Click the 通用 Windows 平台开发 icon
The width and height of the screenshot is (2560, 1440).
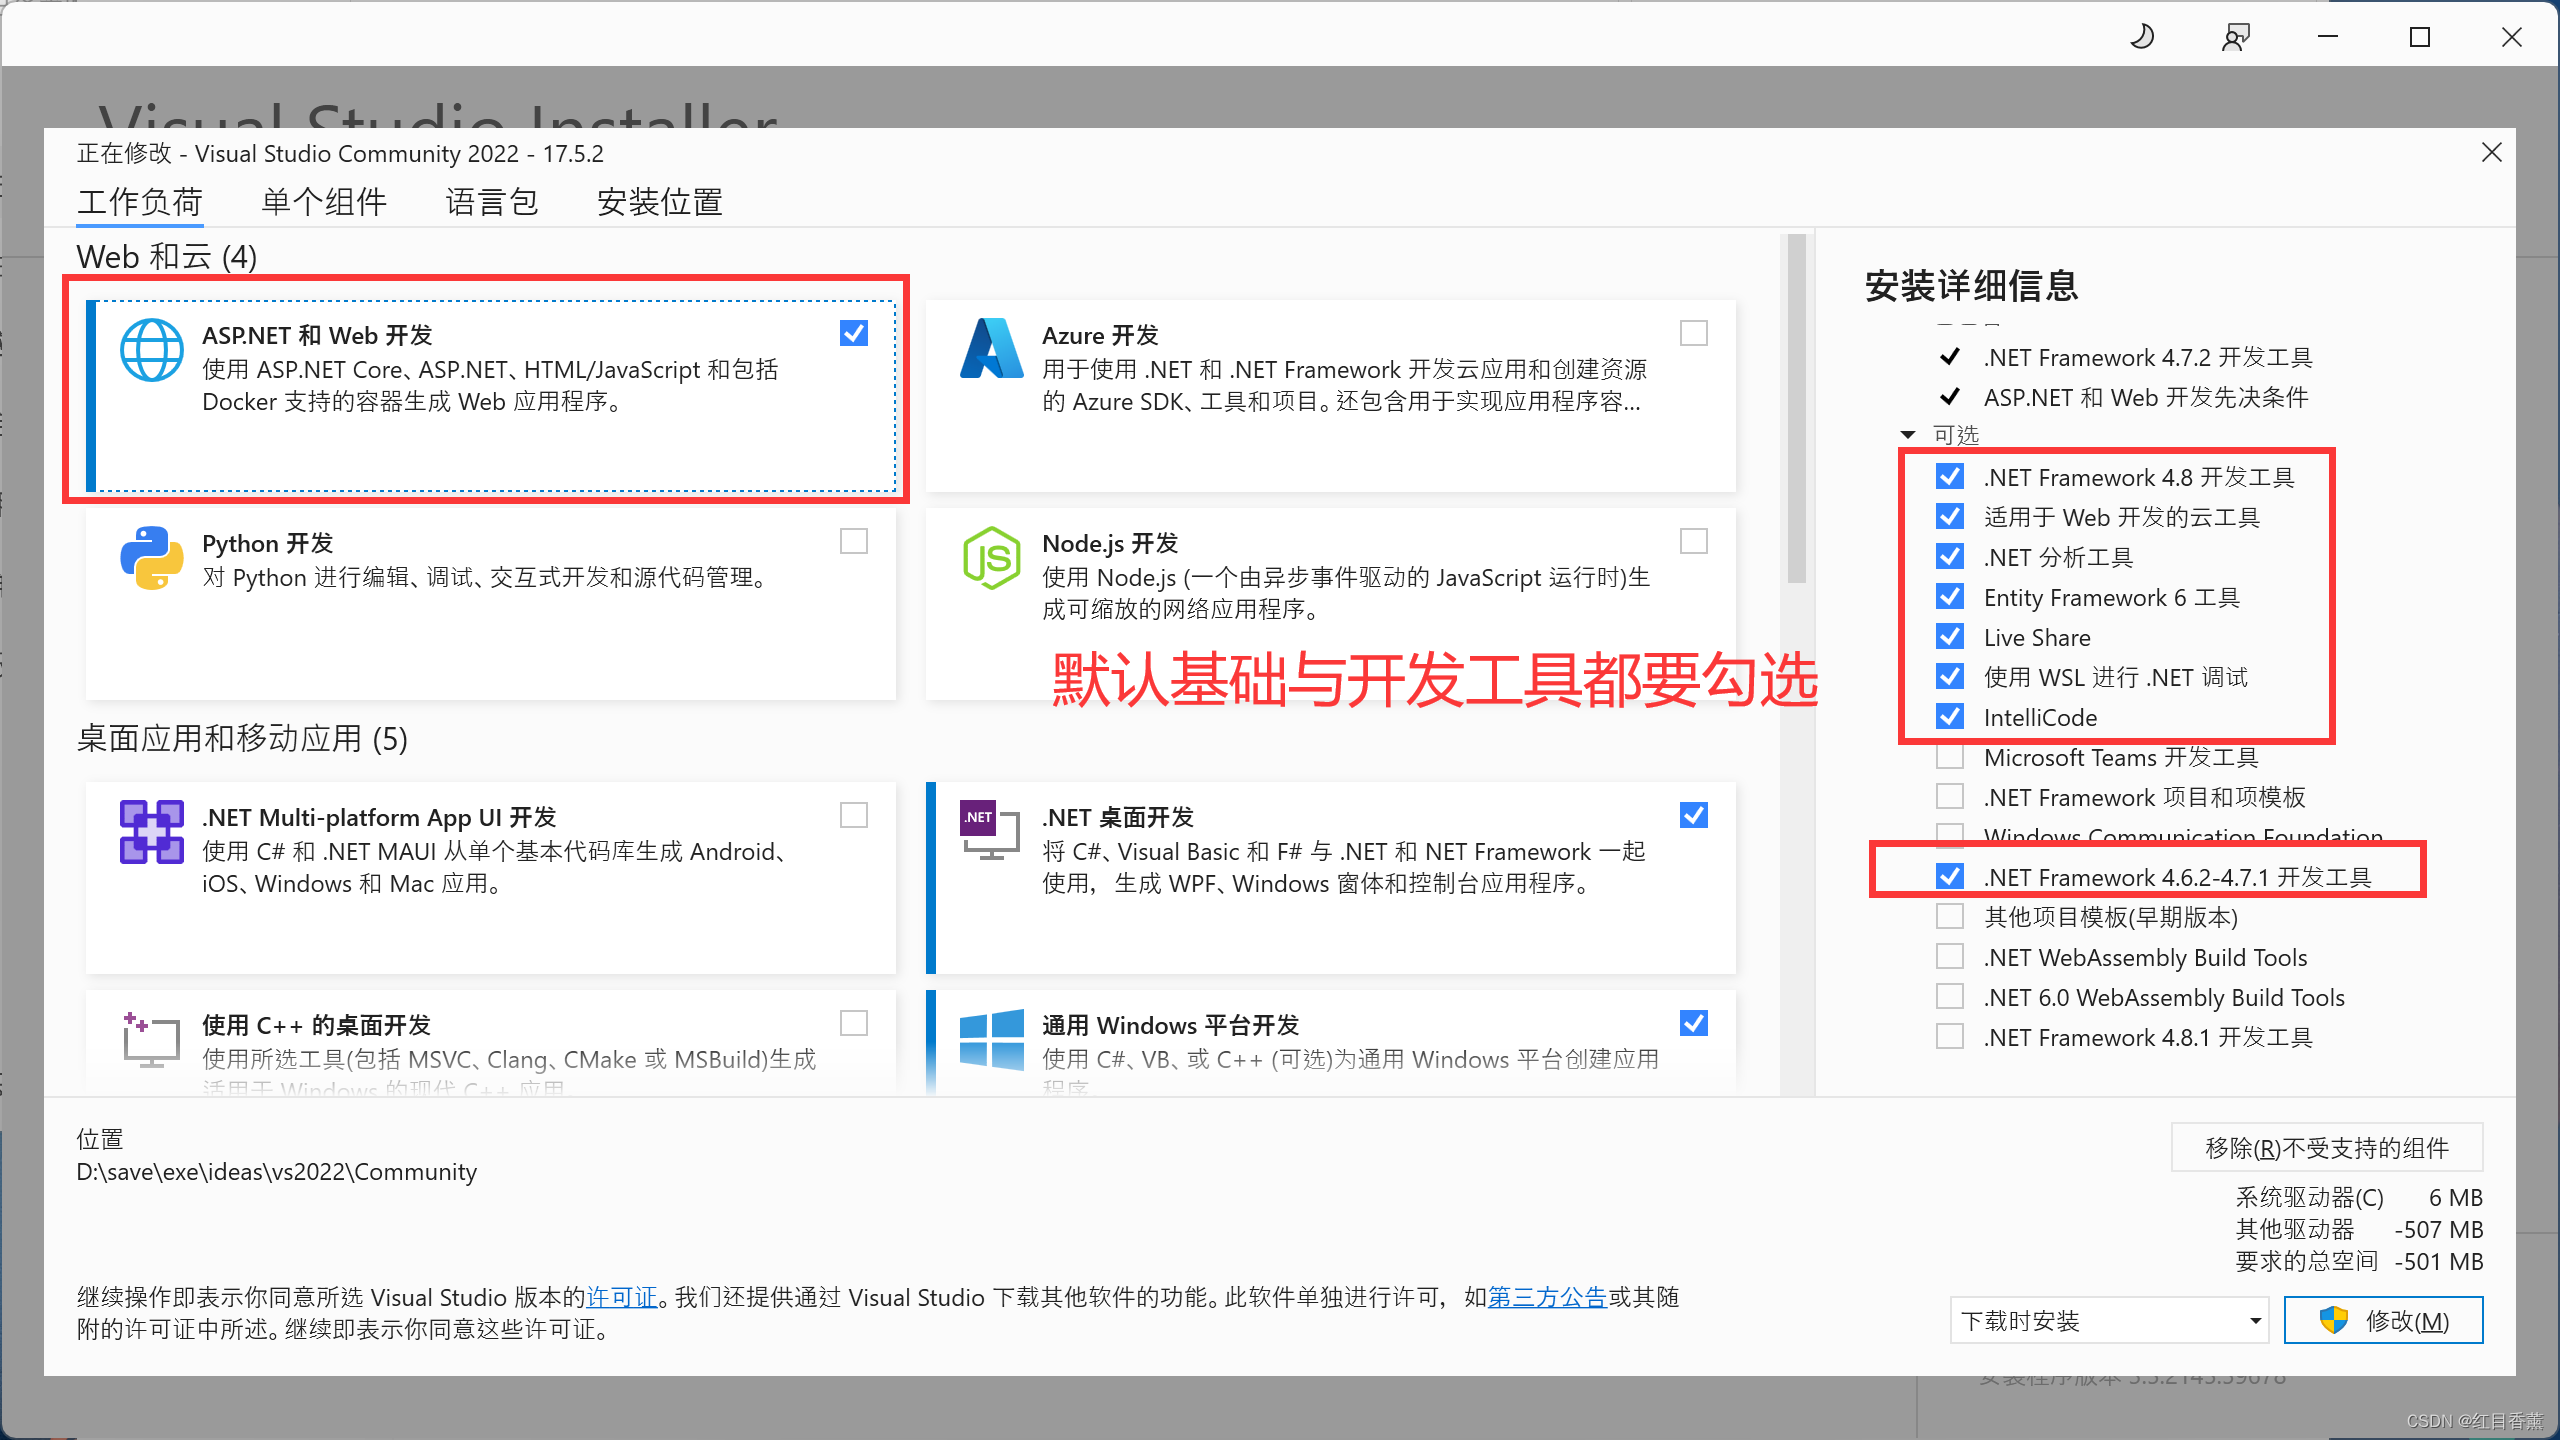coord(991,1039)
